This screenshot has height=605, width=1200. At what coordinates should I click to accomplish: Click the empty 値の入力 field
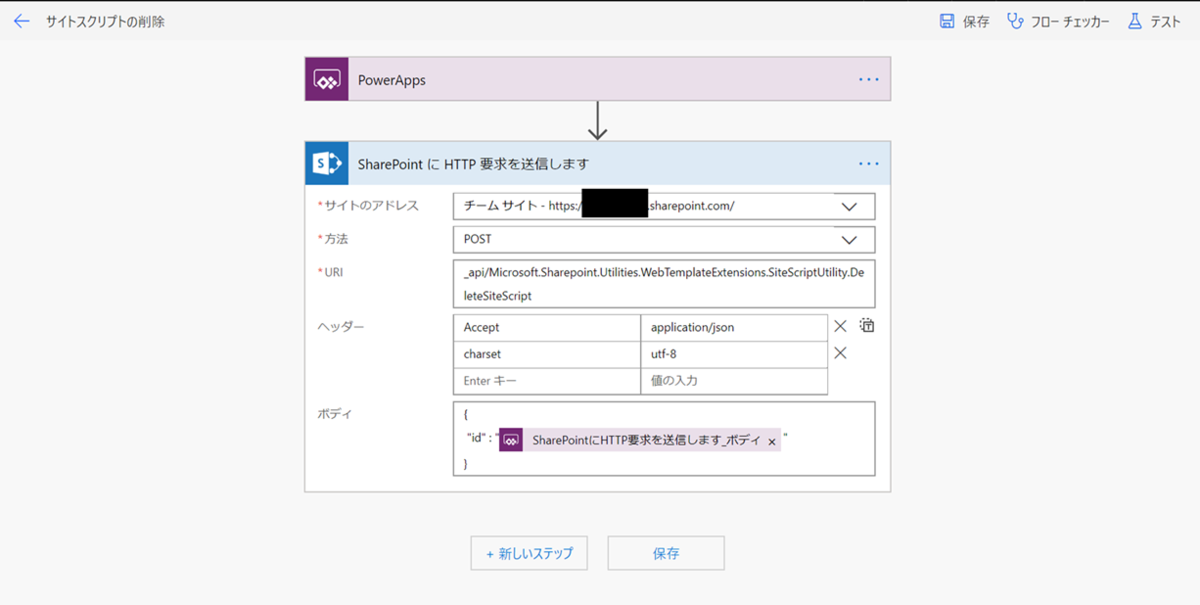(x=734, y=381)
